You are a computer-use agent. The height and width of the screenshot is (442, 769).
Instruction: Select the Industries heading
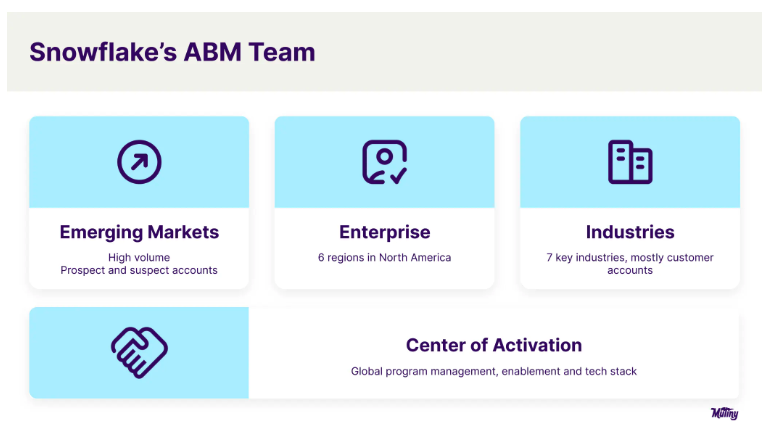click(630, 232)
